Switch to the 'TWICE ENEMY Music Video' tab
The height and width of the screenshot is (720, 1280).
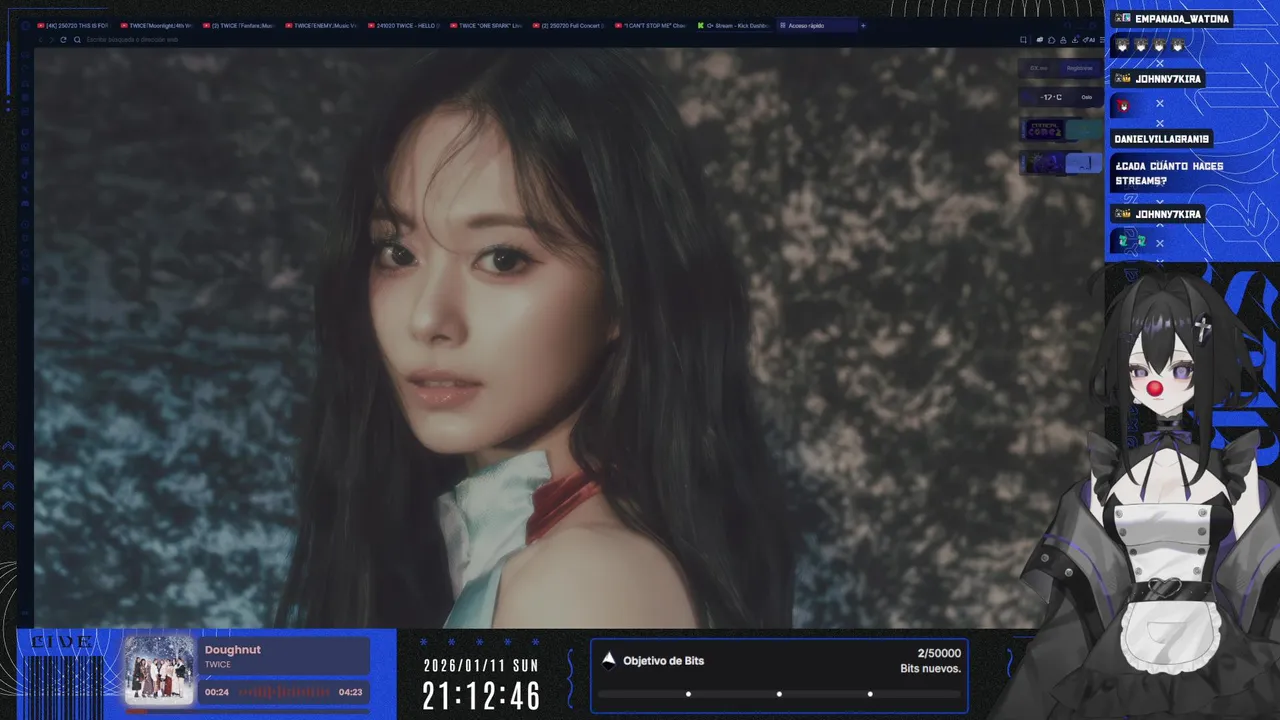click(320, 25)
